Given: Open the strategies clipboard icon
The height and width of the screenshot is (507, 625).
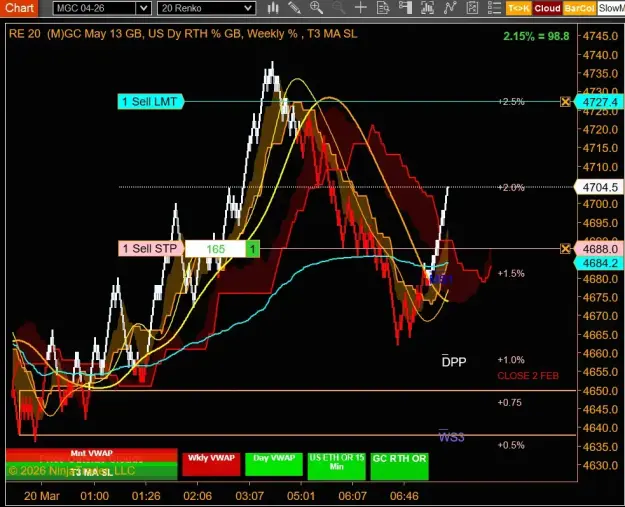Looking at the screenshot, I should pyautogui.click(x=472, y=8).
